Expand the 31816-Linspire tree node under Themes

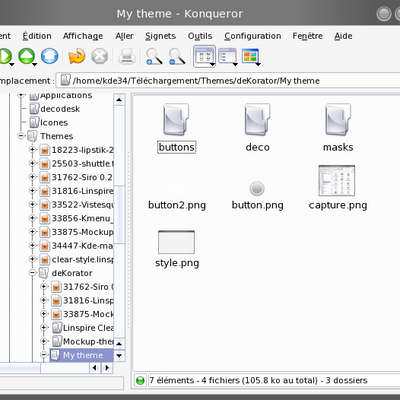click(x=32, y=191)
